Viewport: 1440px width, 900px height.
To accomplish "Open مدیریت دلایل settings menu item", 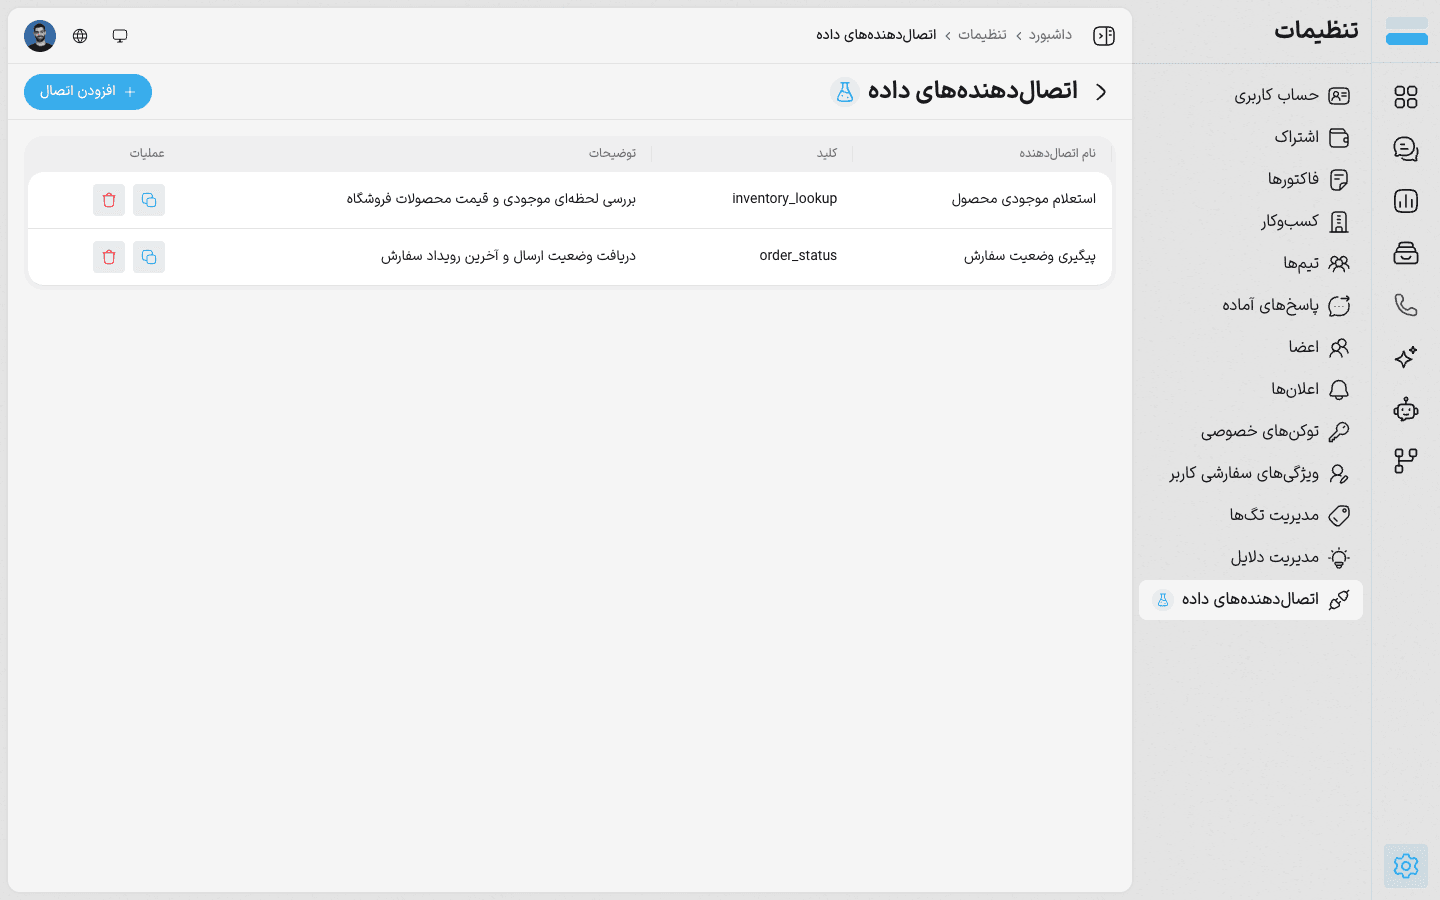I will pos(1251,557).
